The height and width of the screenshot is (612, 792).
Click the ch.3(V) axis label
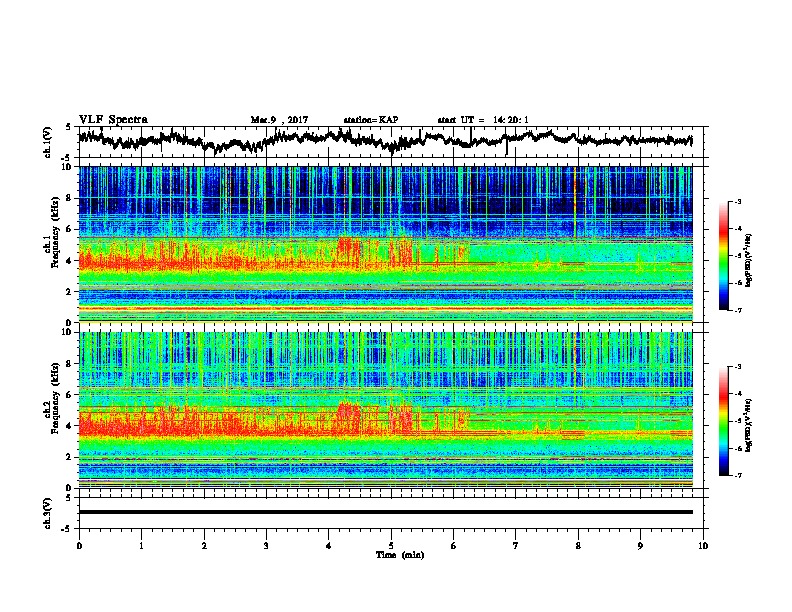[x=47, y=513]
